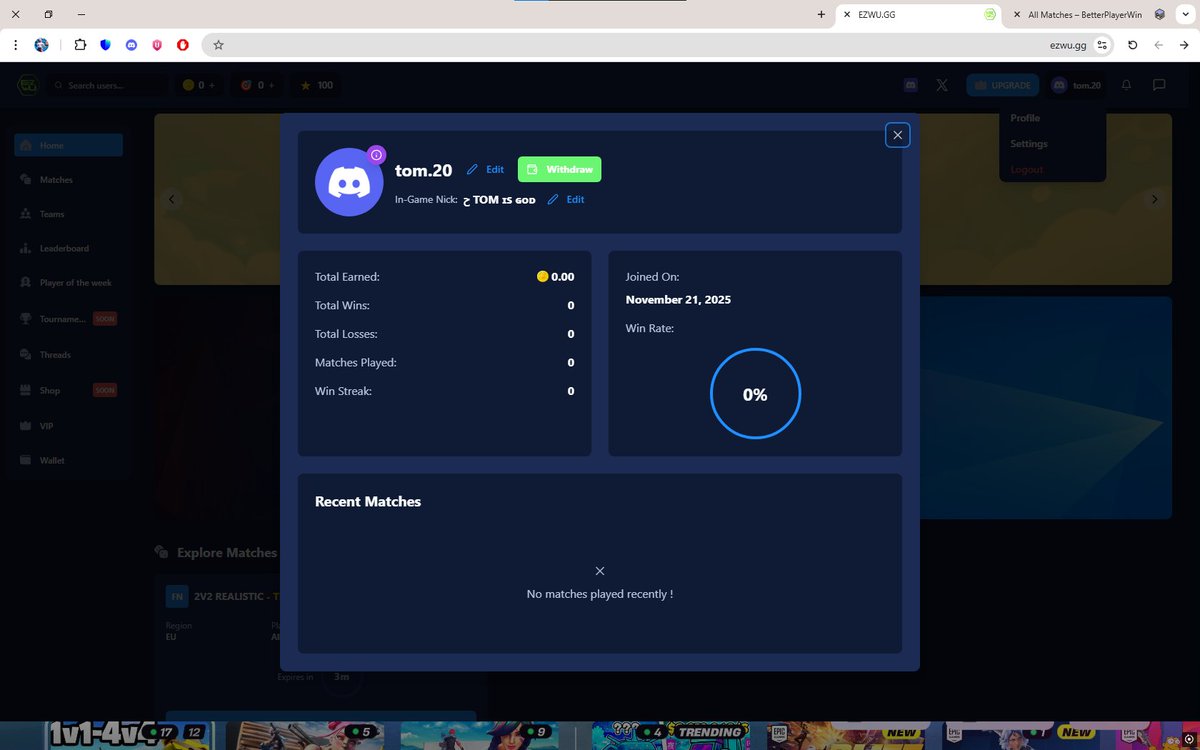Reload the page
Image resolution: width=1200 pixels, height=750 pixels.
[x=1132, y=45]
